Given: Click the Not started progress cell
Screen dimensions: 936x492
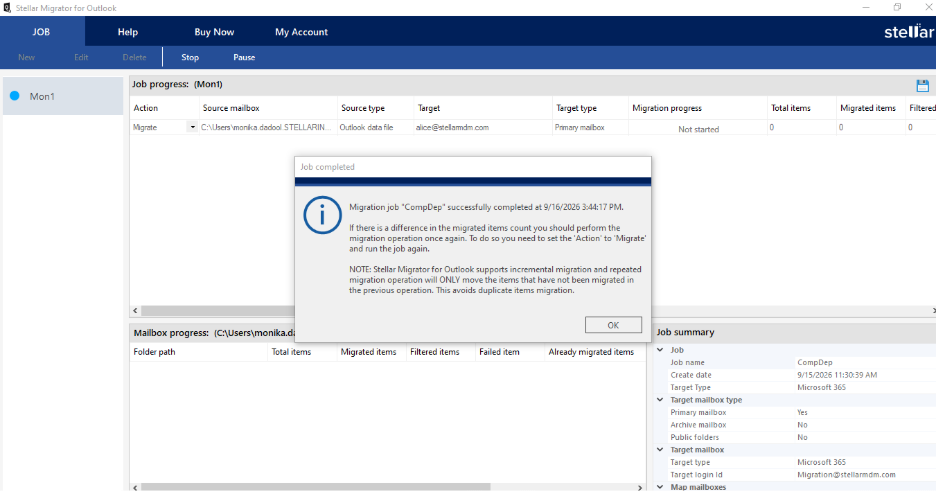Looking at the screenshot, I should click(x=697, y=128).
